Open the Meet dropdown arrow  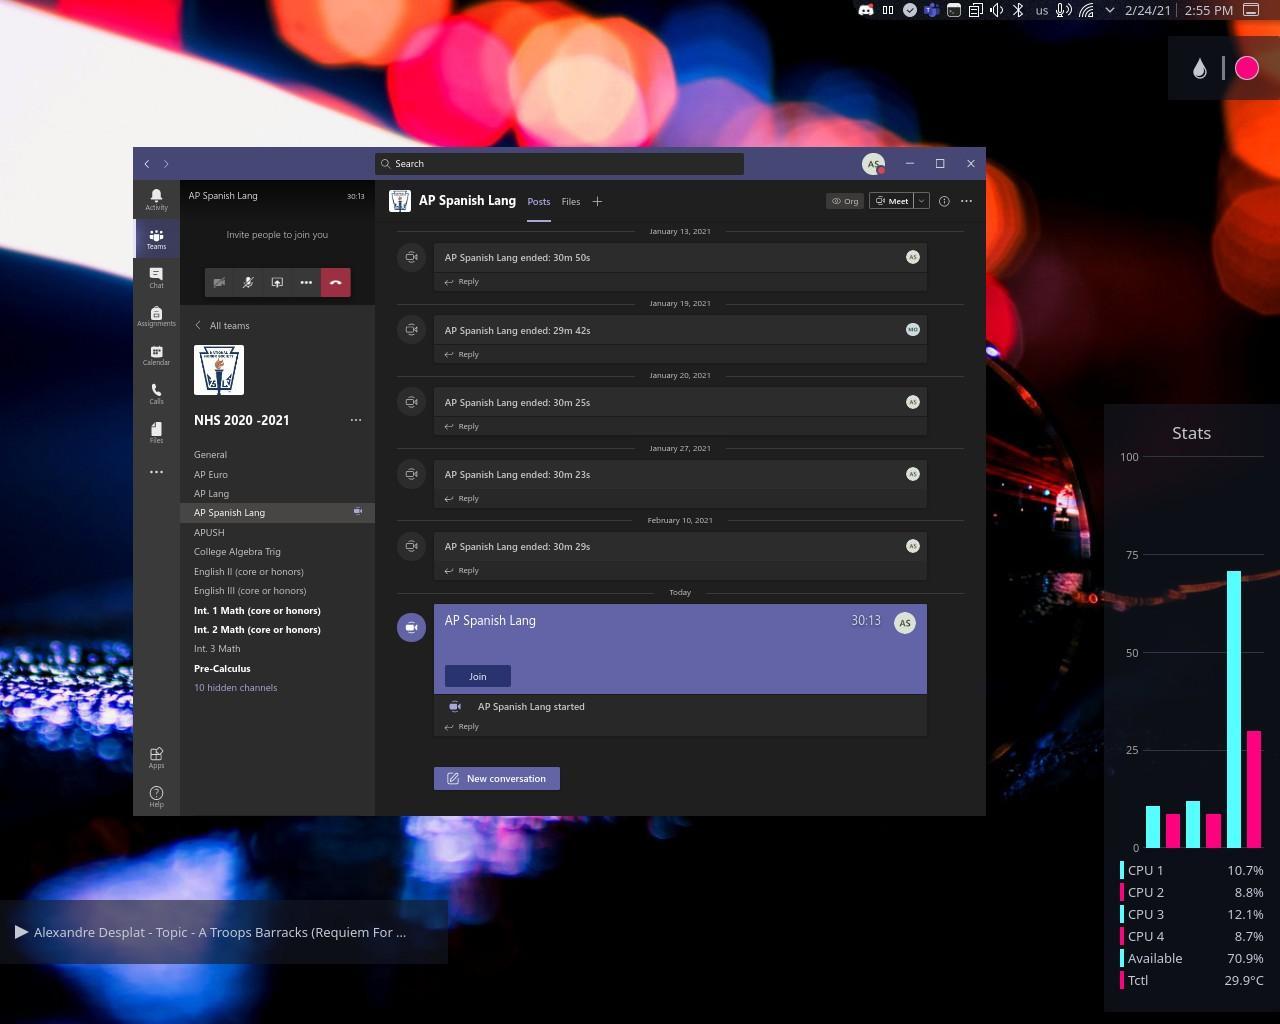[x=922, y=201]
